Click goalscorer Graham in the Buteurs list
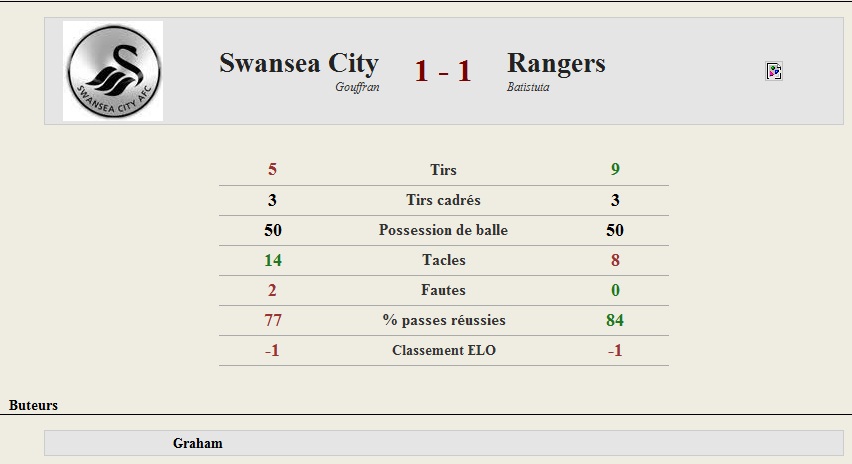Viewport: 852px width, 464px height. pos(198,443)
